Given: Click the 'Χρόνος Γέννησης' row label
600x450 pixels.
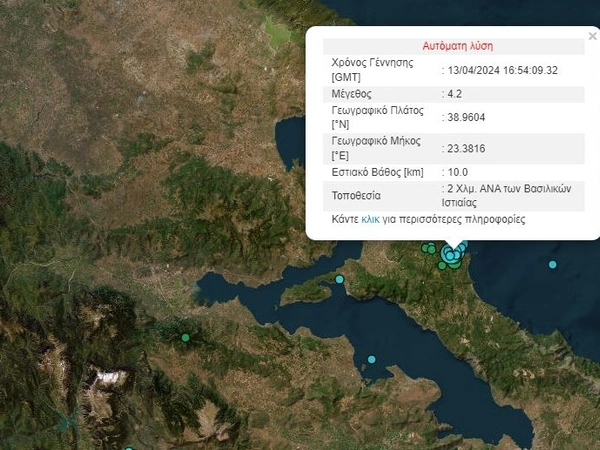Looking at the screenshot, I should tap(374, 63).
